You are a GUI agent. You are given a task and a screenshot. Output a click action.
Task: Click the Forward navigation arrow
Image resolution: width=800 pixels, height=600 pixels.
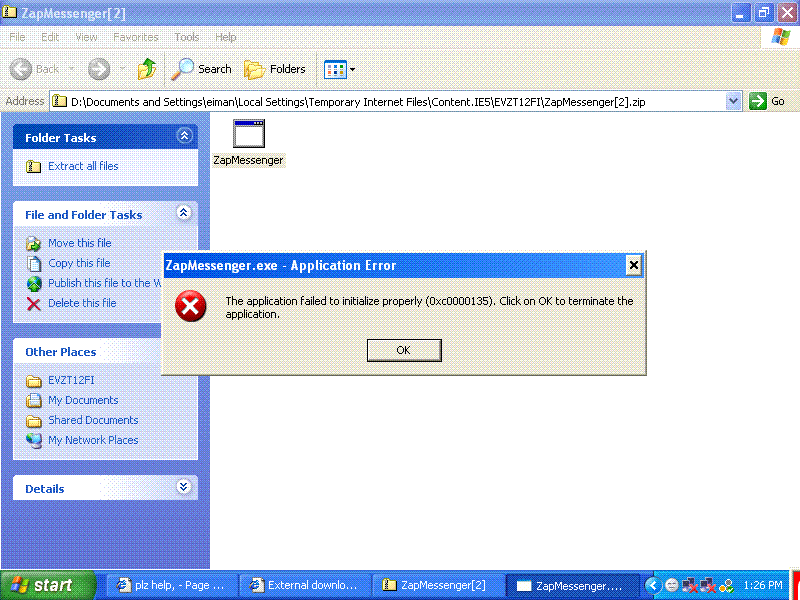point(99,69)
